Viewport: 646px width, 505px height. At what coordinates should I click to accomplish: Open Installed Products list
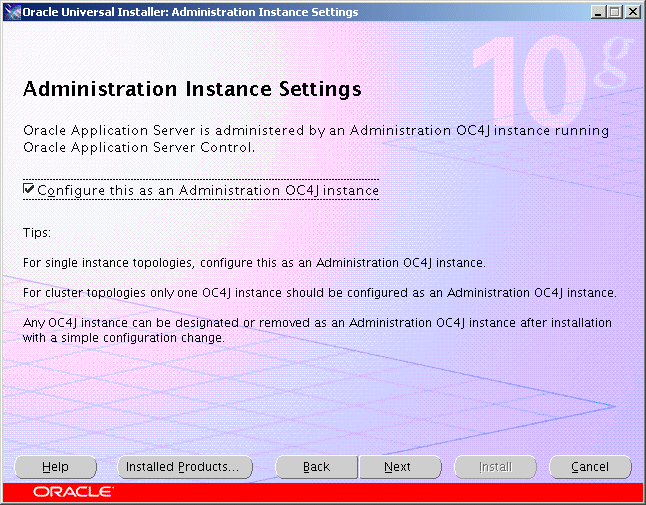coord(185,467)
